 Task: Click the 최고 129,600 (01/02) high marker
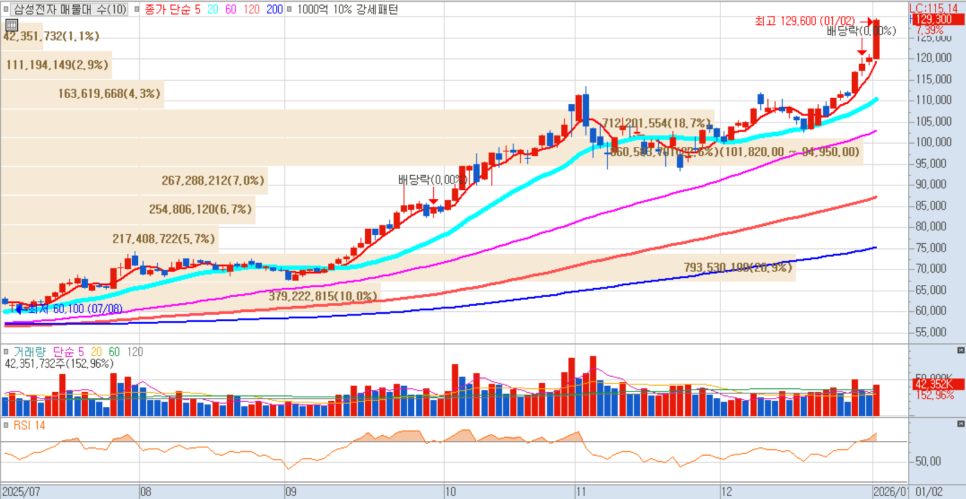tap(805, 20)
